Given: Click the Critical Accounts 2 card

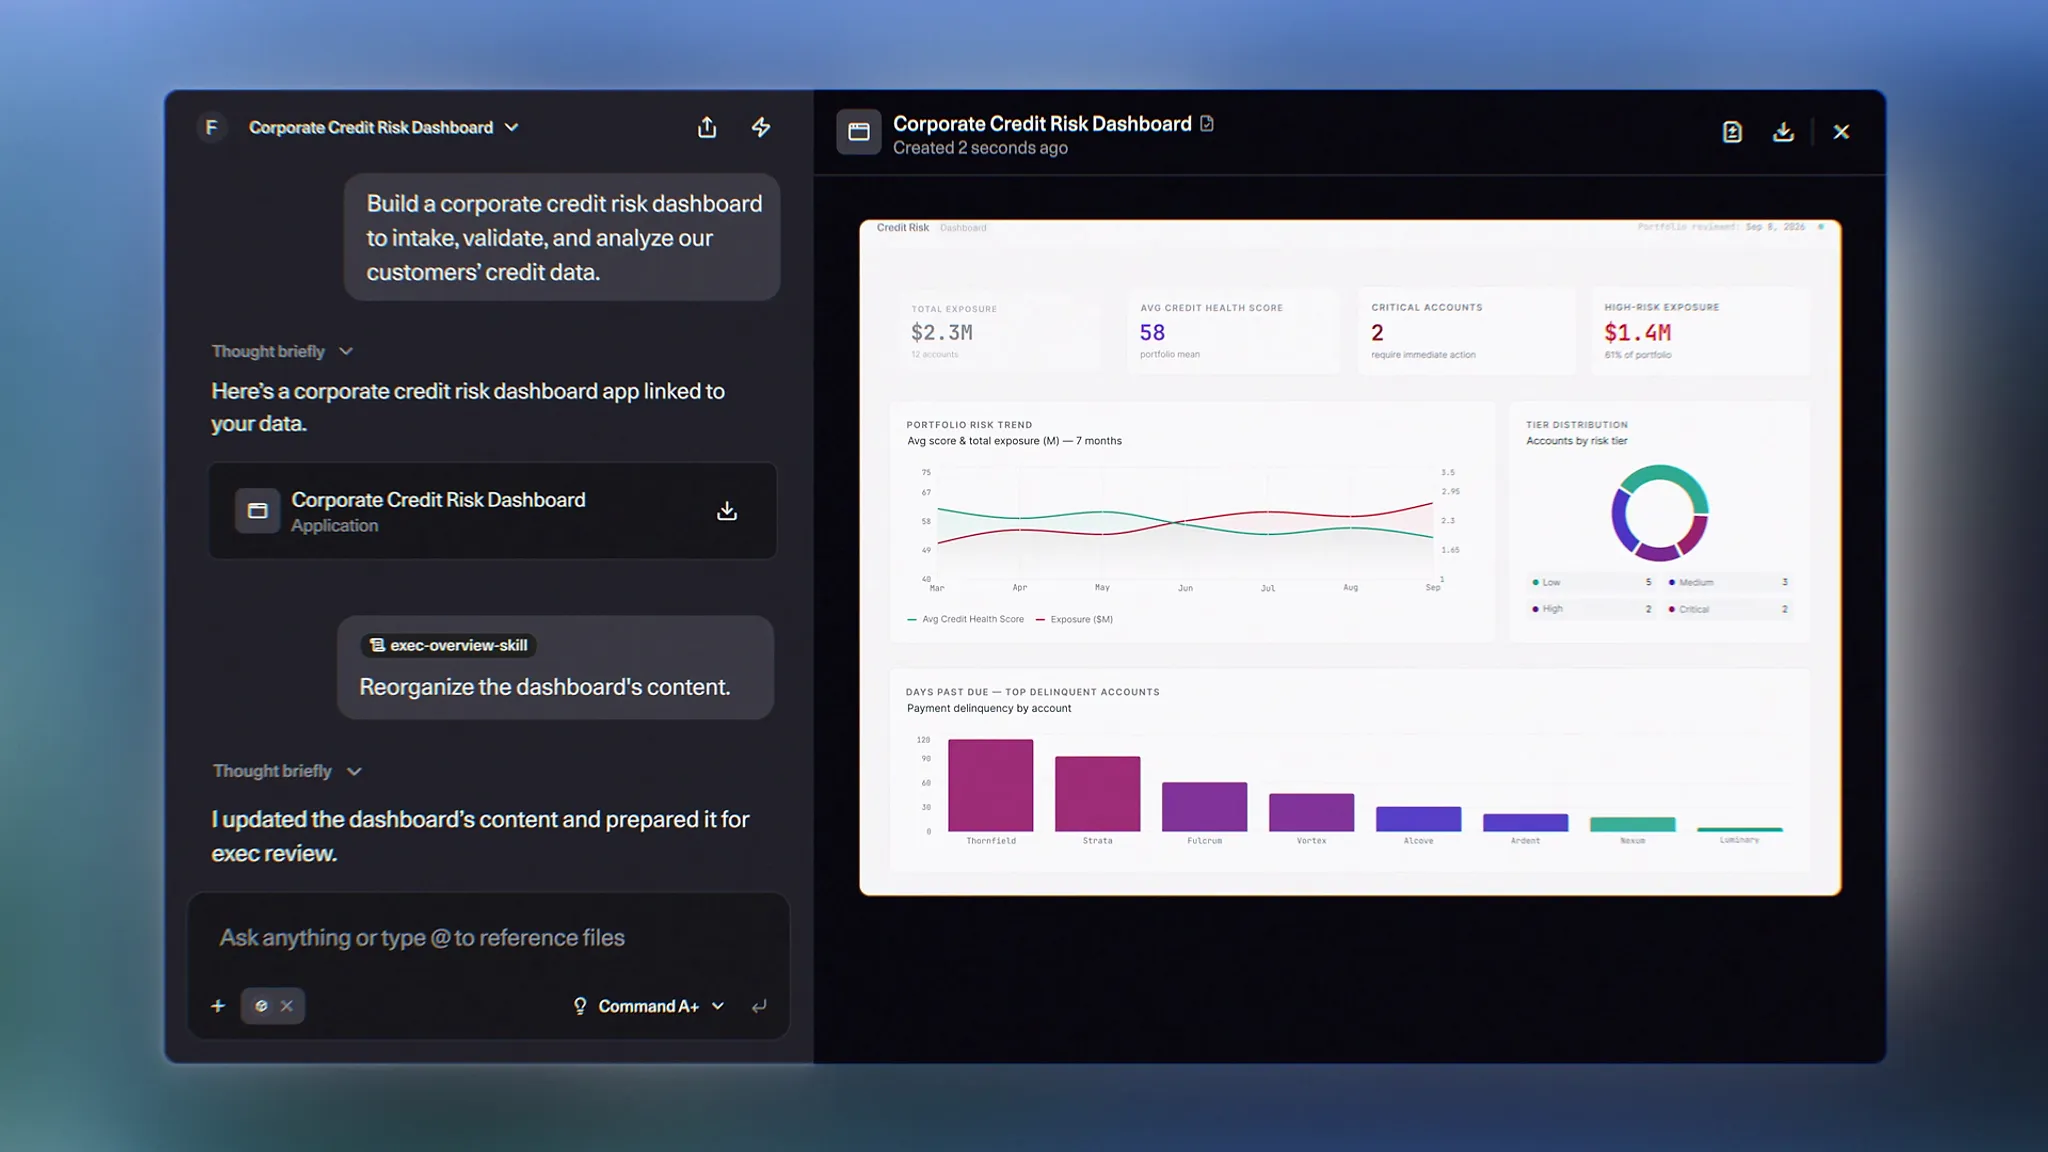Looking at the screenshot, I should point(1465,331).
